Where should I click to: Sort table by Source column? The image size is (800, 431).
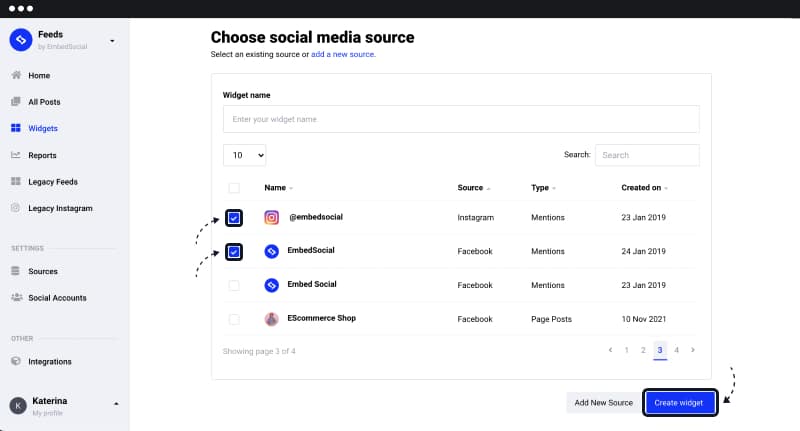473,188
